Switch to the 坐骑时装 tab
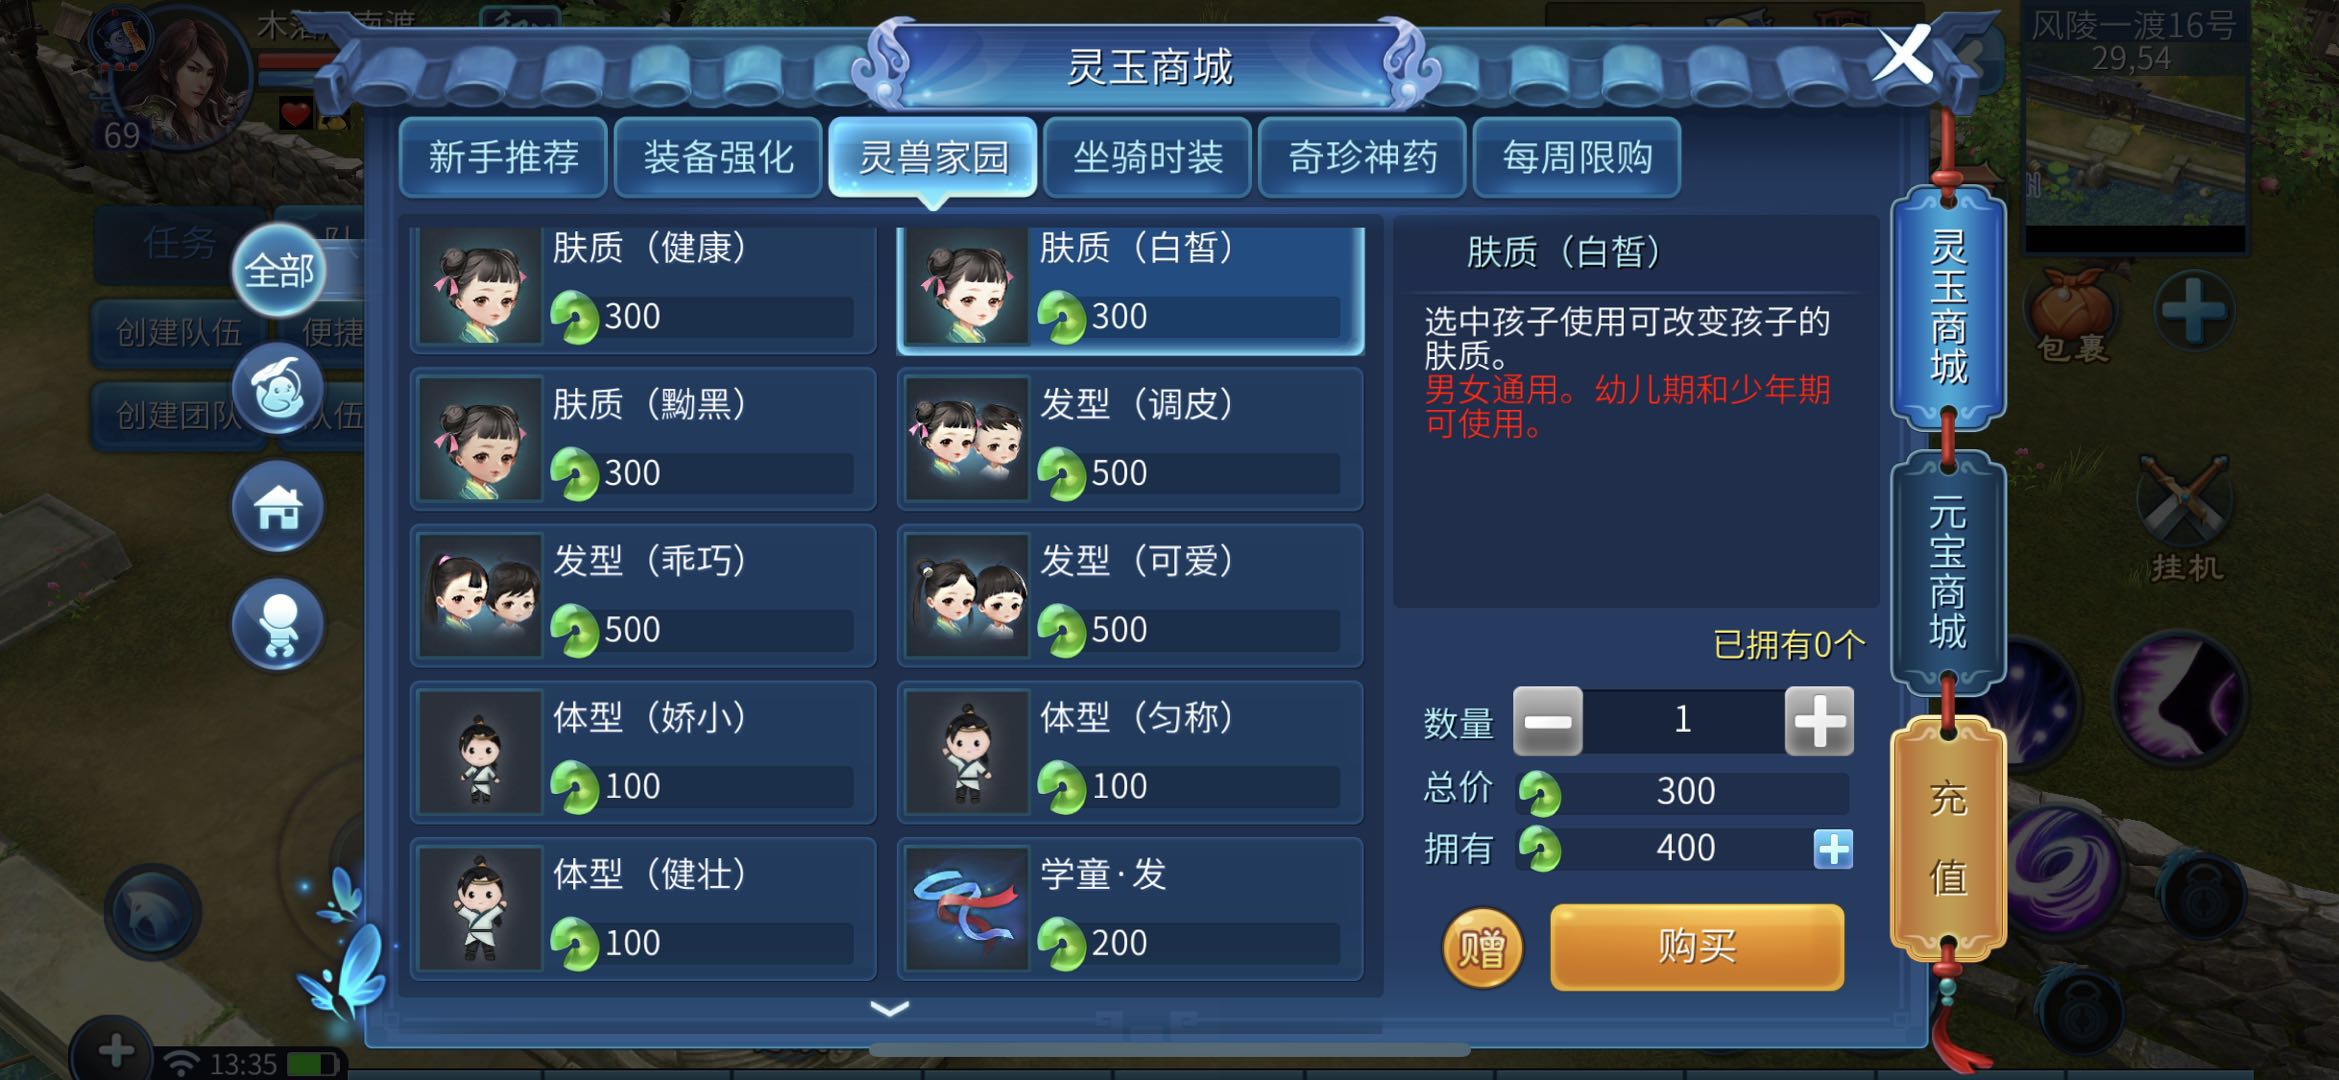2339x1080 pixels. pos(1148,157)
